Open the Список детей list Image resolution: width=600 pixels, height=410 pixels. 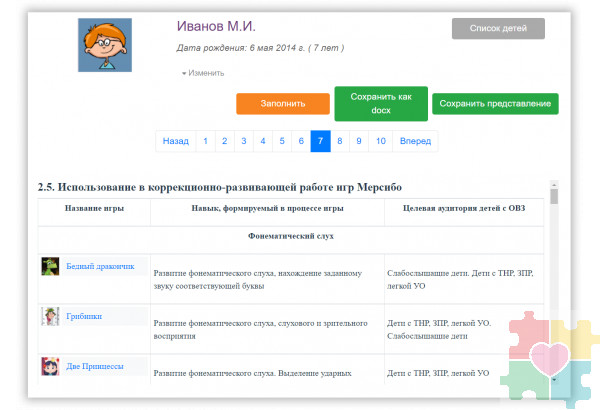tap(498, 28)
